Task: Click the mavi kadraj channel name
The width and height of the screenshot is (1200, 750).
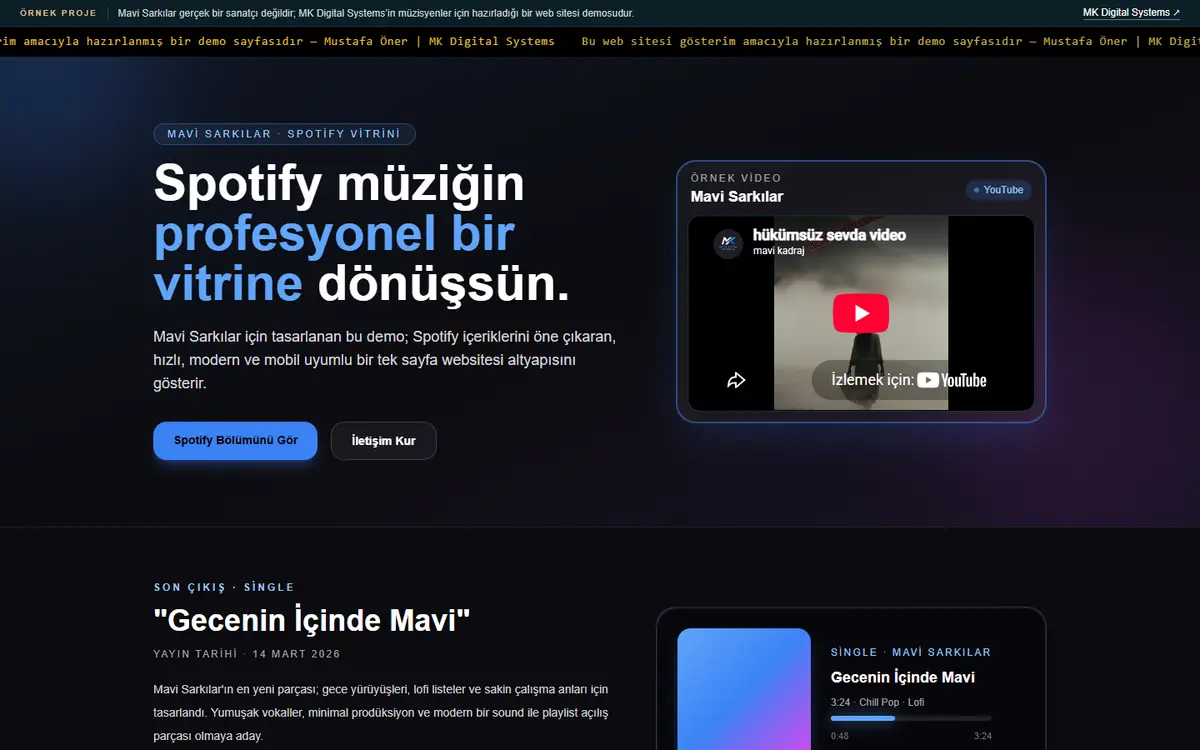Action: pyautogui.click(x=779, y=251)
